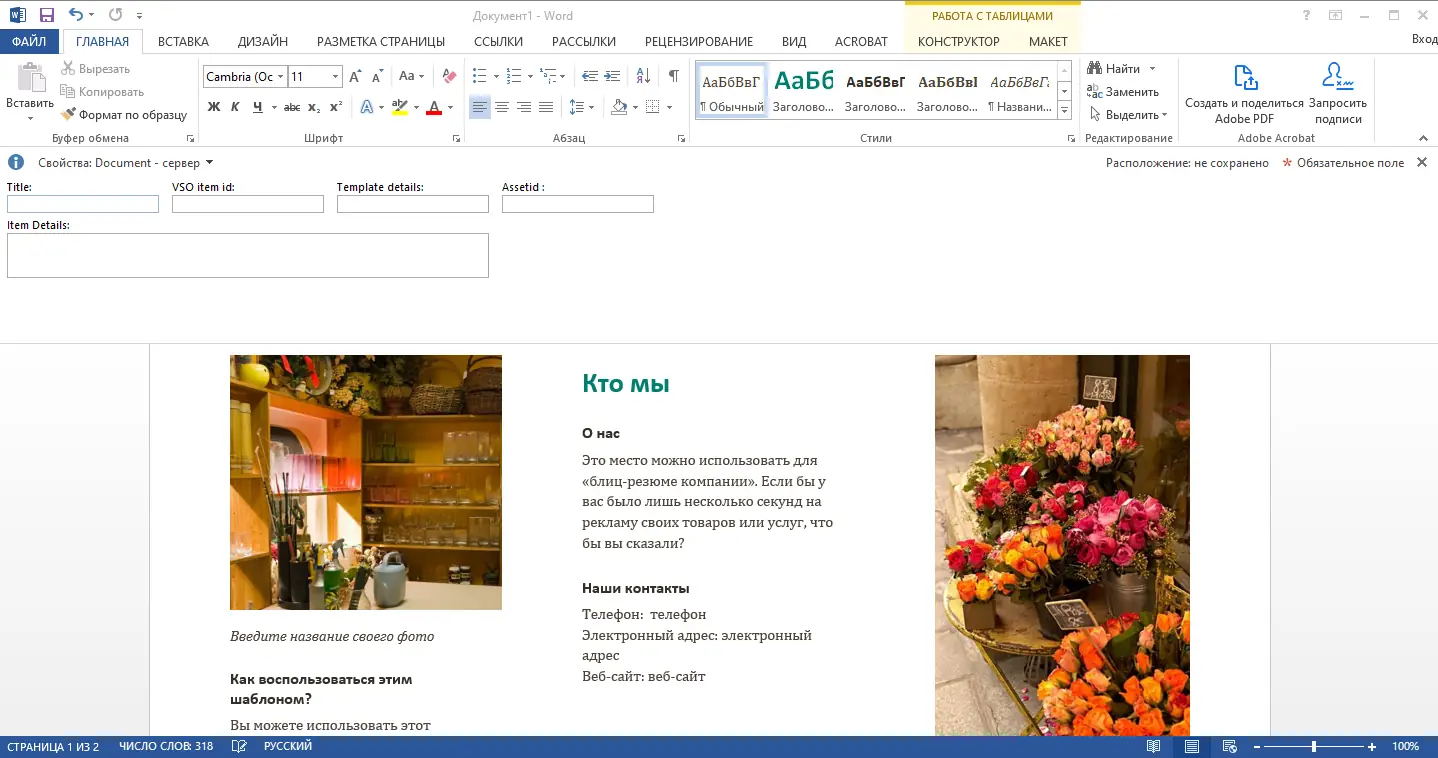Screen dimensions: 1438x758
Task: Open the font name Cambria dropdown
Action: pos(281,76)
